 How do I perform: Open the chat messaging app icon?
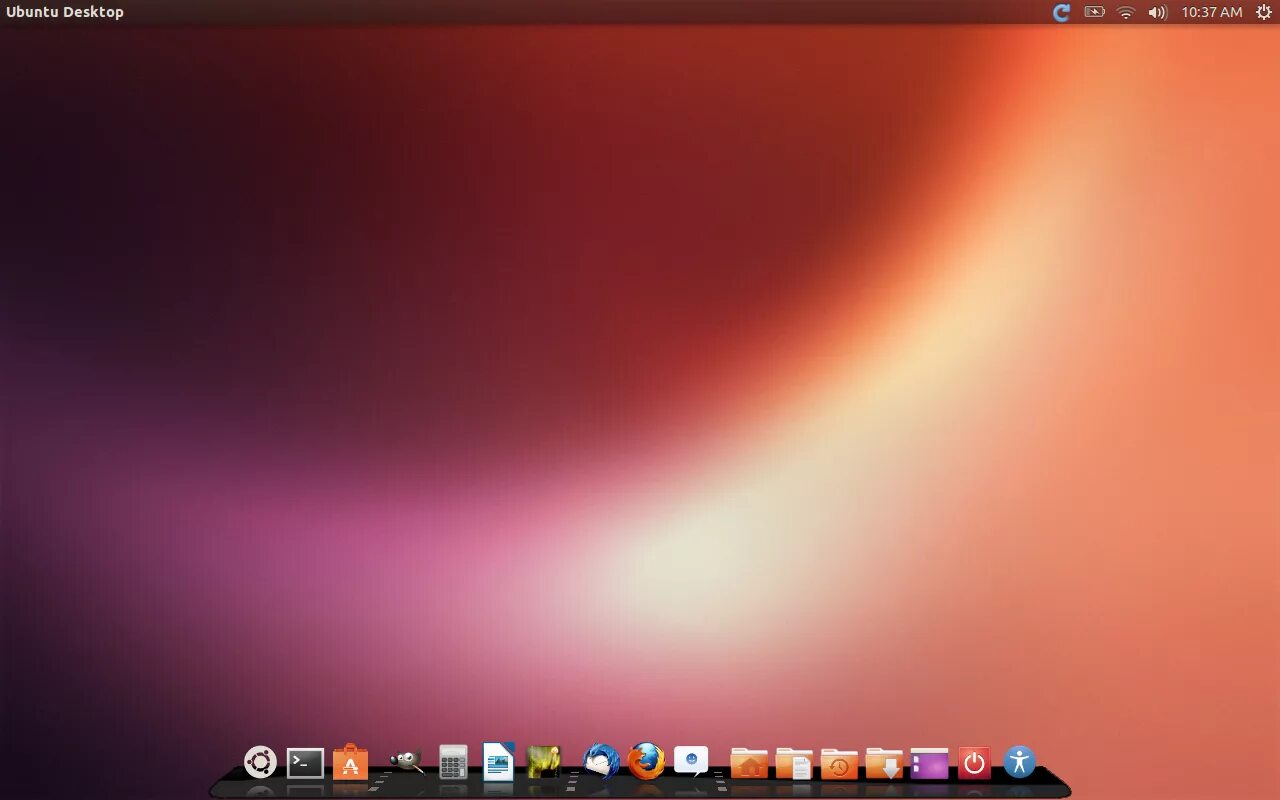tap(691, 762)
